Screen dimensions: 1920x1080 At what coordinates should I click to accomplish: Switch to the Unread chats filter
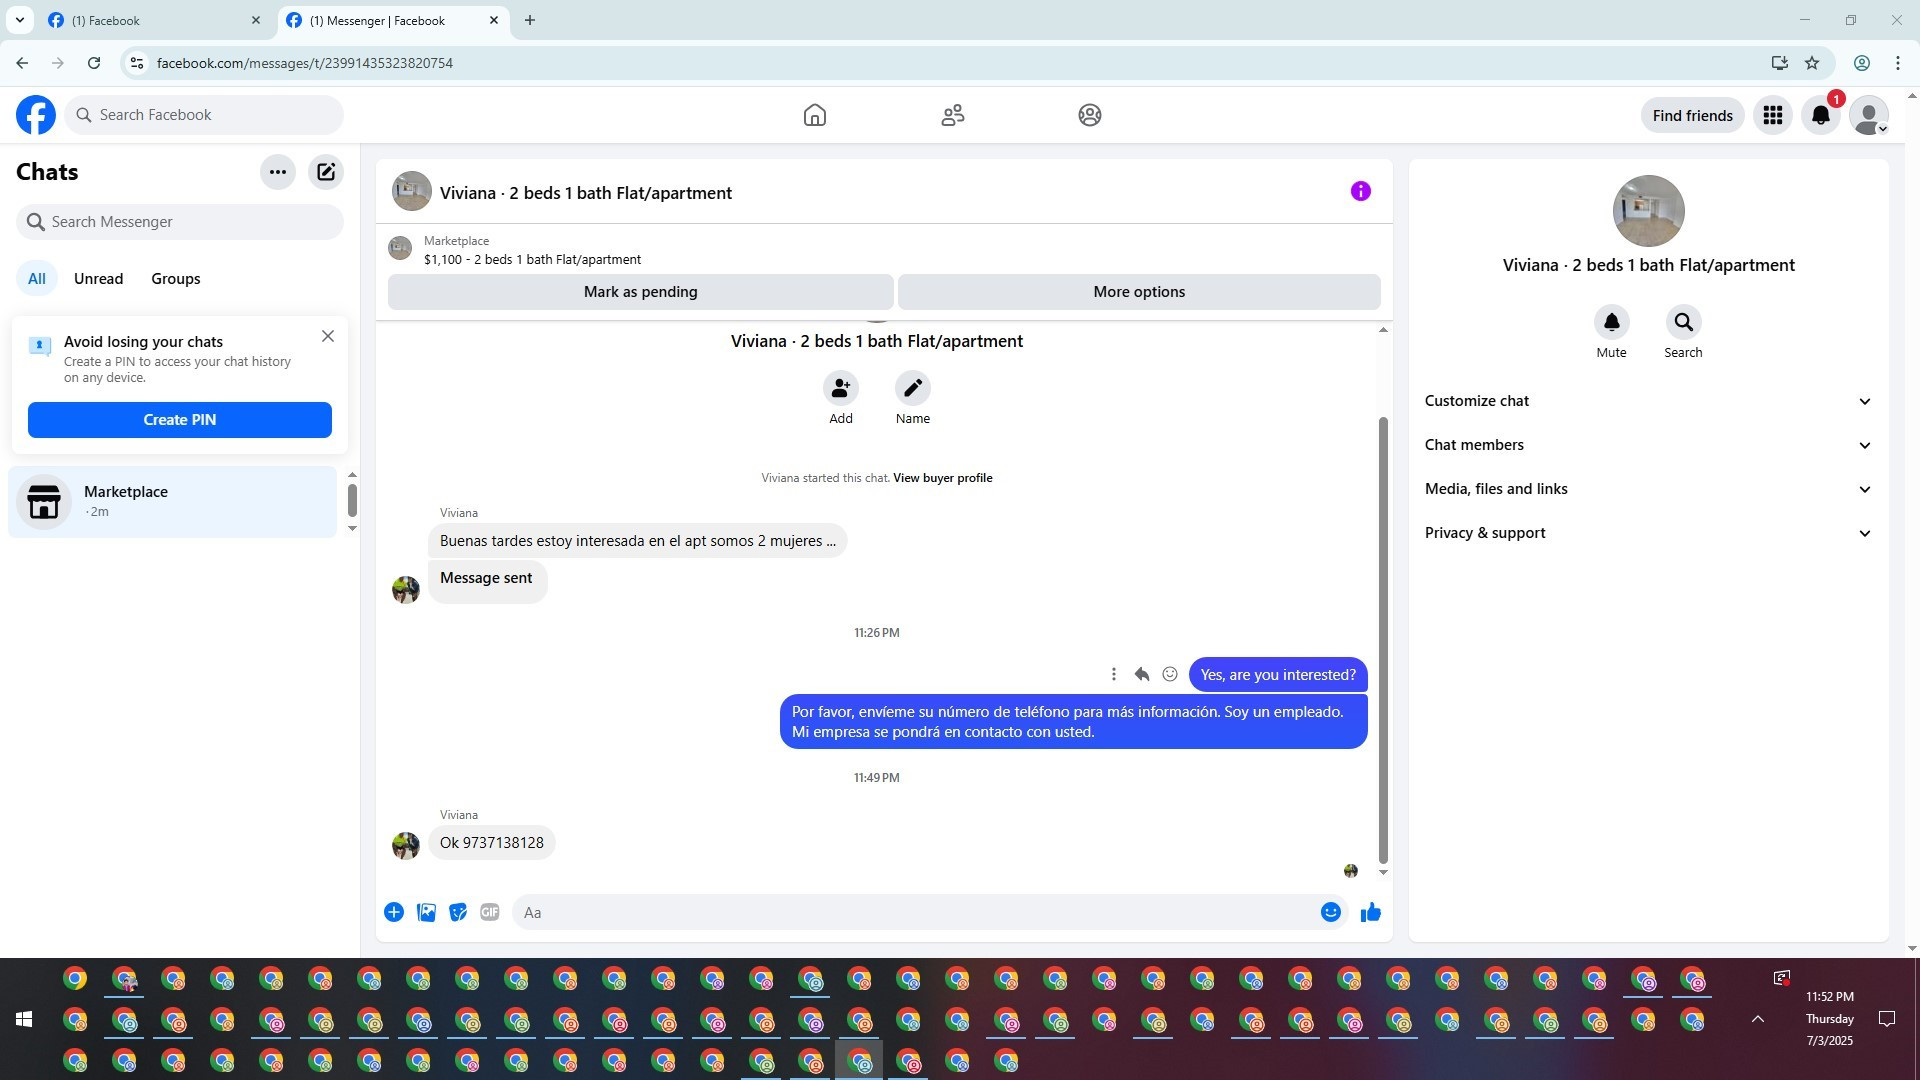pyautogui.click(x=98, y=279)
